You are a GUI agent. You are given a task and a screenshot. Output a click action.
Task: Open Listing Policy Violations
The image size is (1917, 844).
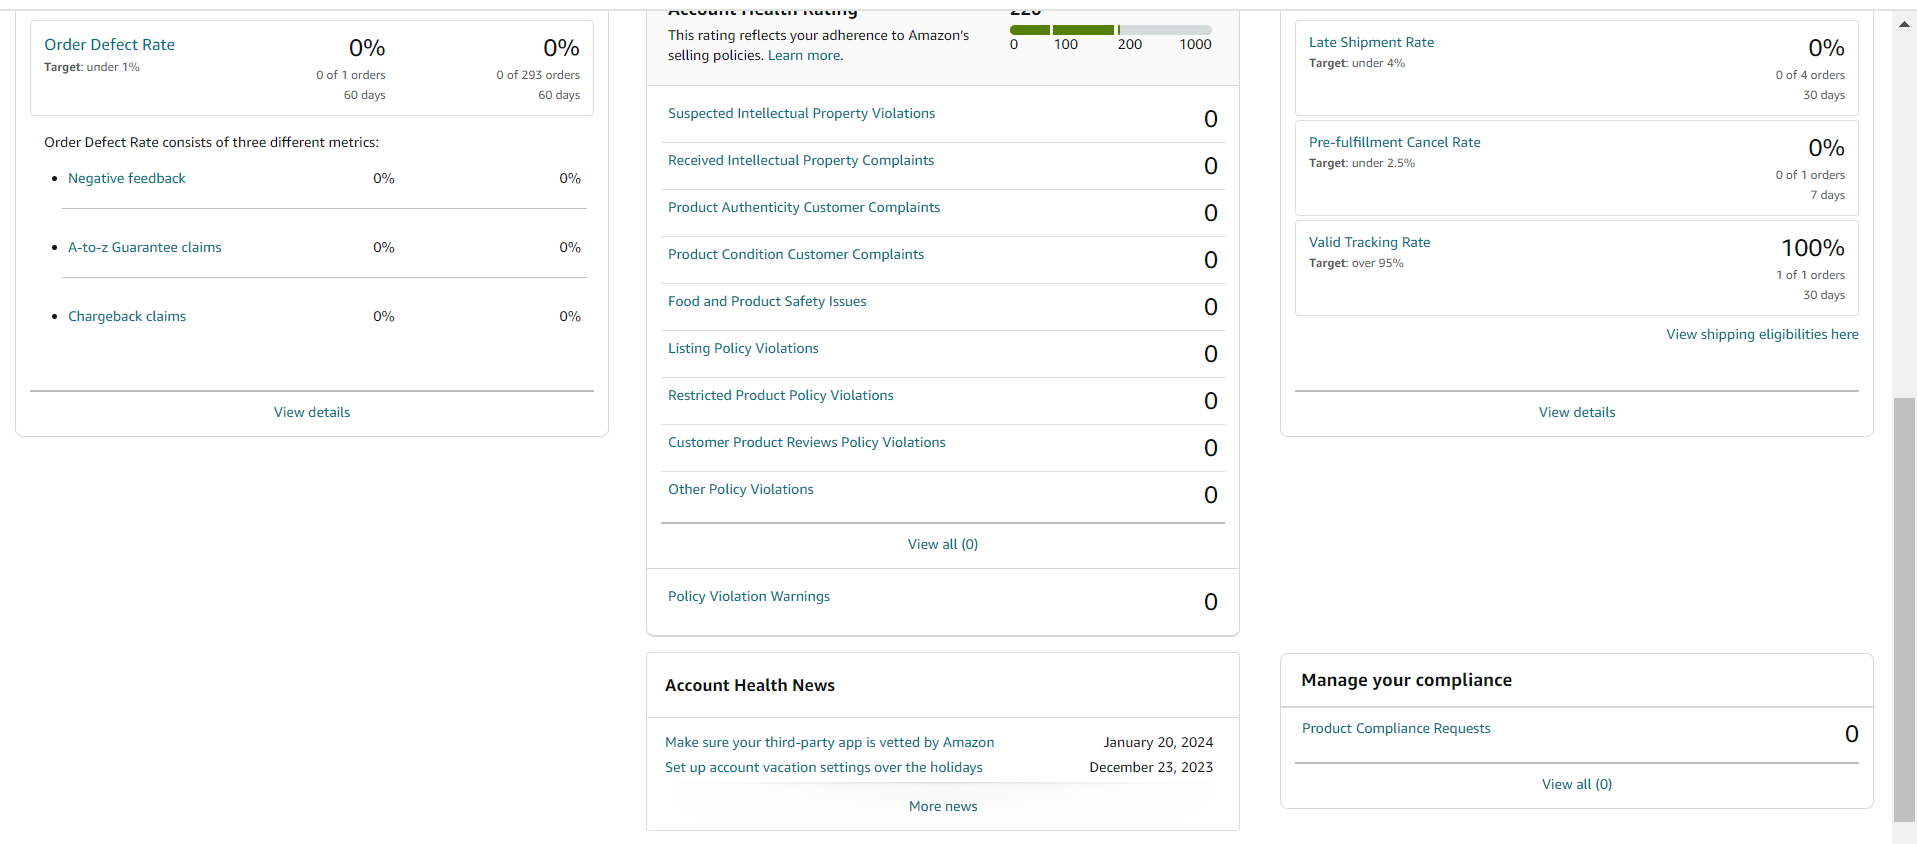point(743,348)
